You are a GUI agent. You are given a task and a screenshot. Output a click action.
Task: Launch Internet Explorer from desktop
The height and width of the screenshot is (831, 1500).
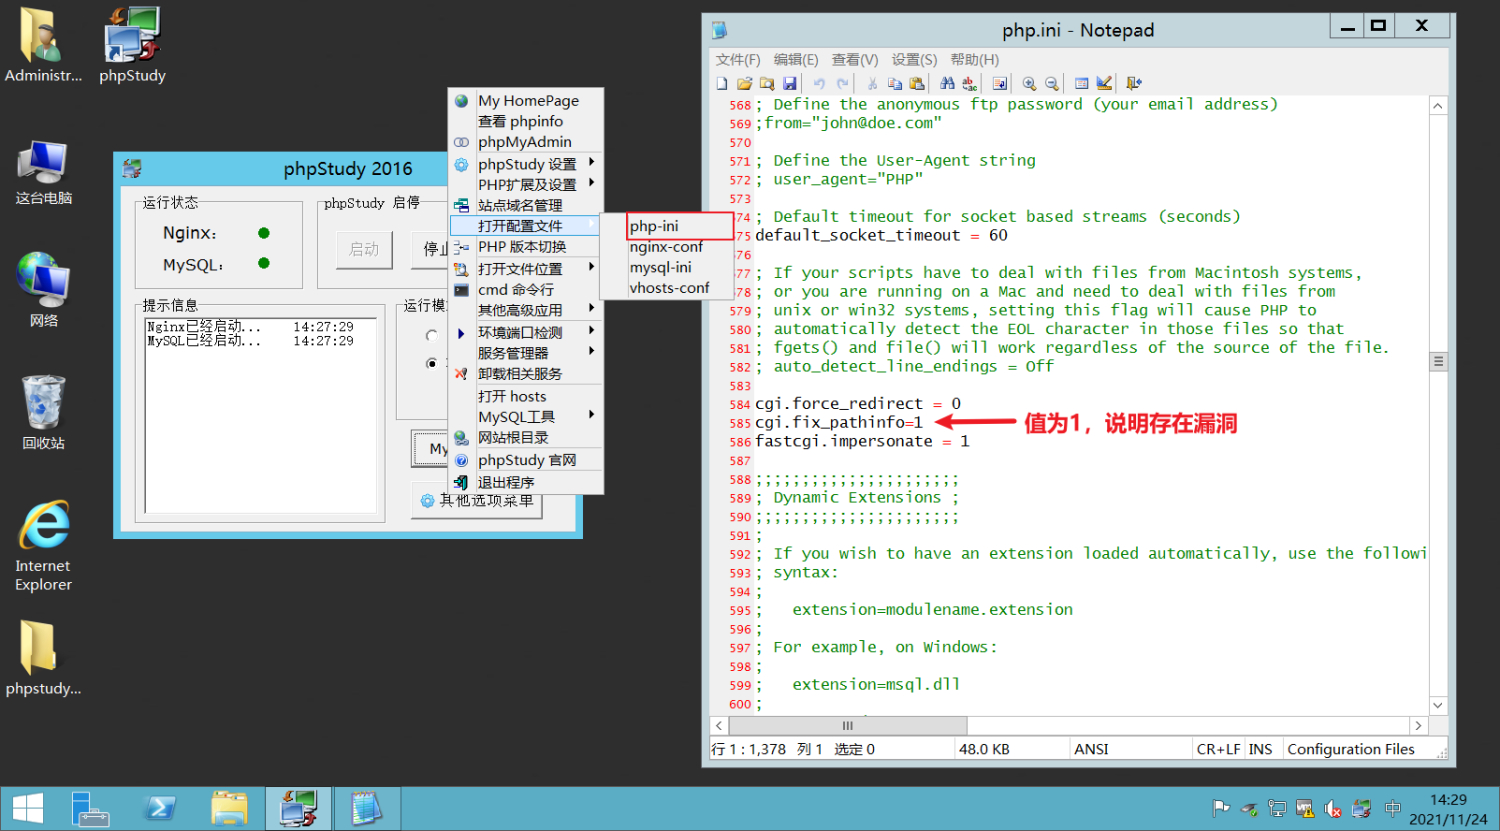tap(43, 546)
